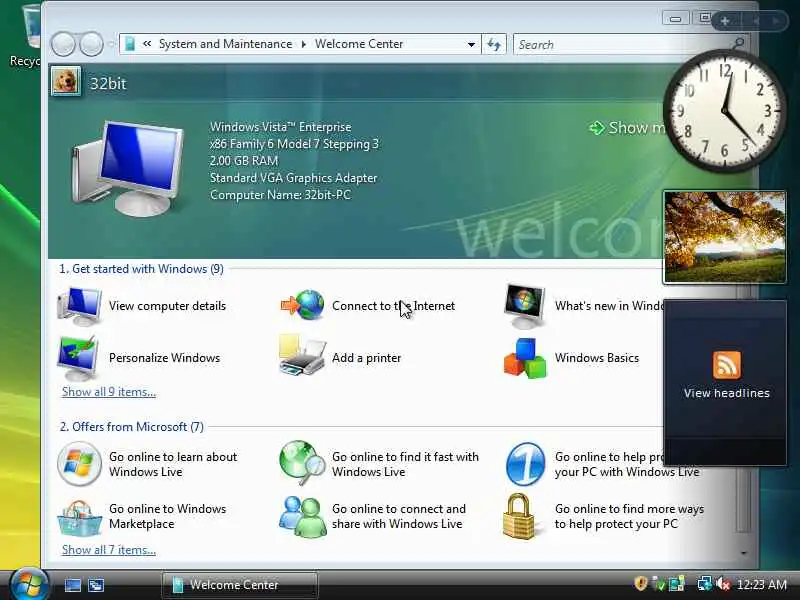Click the blue Windows Live OneCare icon
Viewport: 800px width, 600px height.
(526, 464)
